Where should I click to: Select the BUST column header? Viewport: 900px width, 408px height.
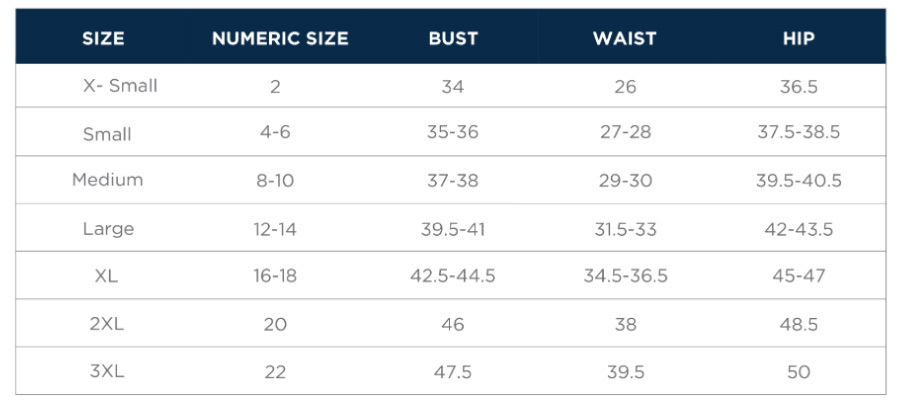coord(453,39)
